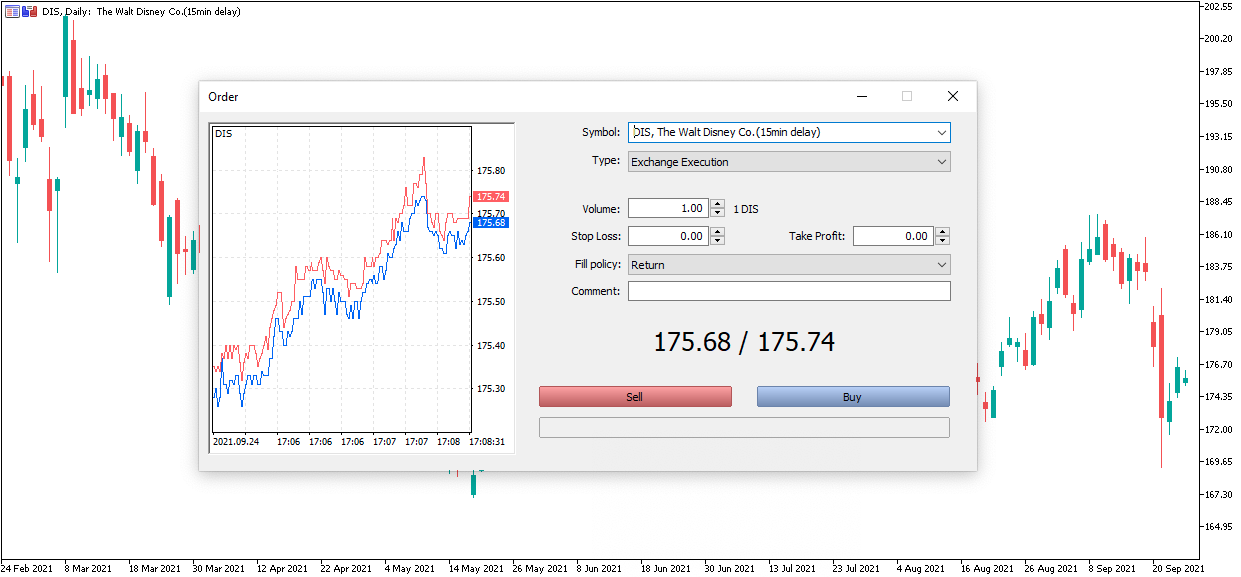1241x577 pixels.
Task: Increase Stop Loss with the up arrow
Action: pyautogui.click(x=718, y=232)
